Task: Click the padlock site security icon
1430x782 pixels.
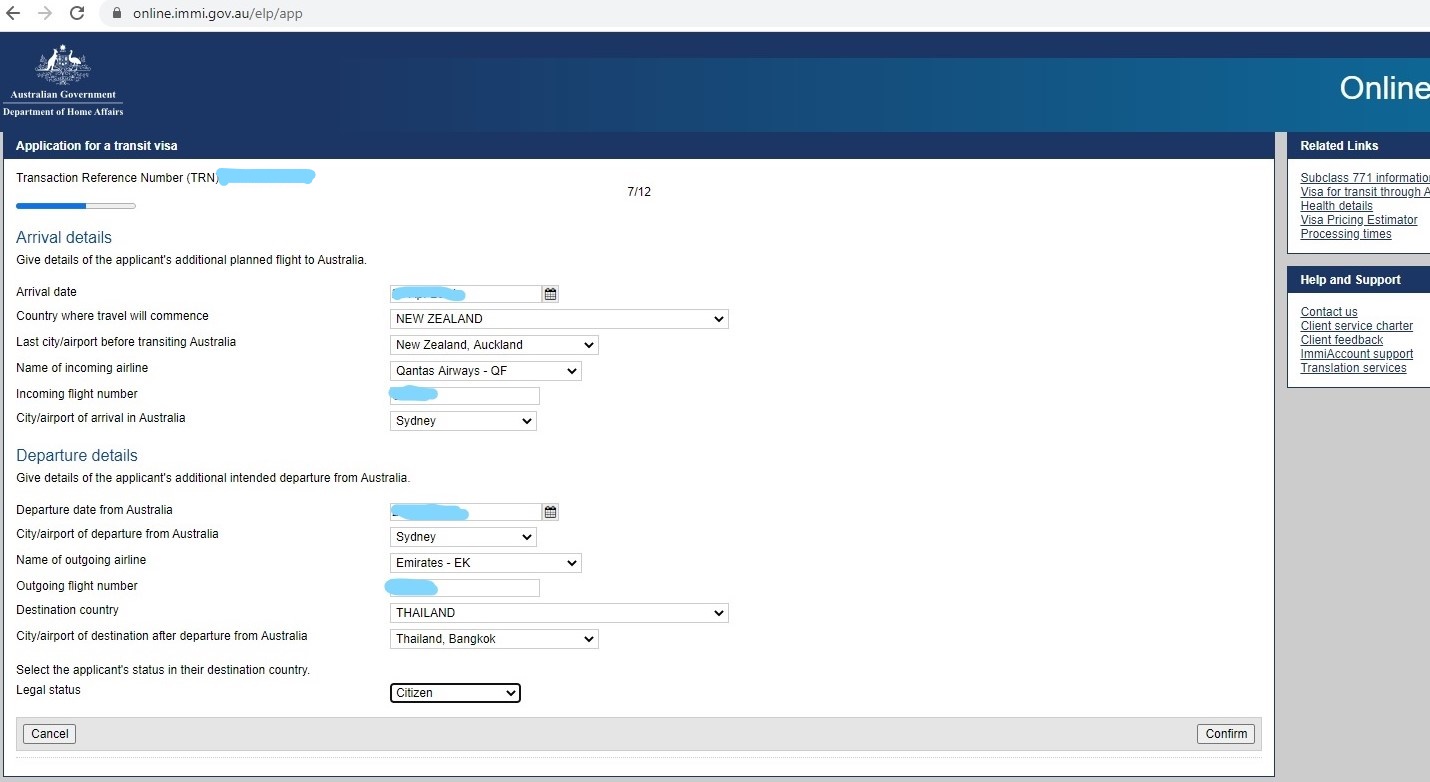Action: click(116, 14)
